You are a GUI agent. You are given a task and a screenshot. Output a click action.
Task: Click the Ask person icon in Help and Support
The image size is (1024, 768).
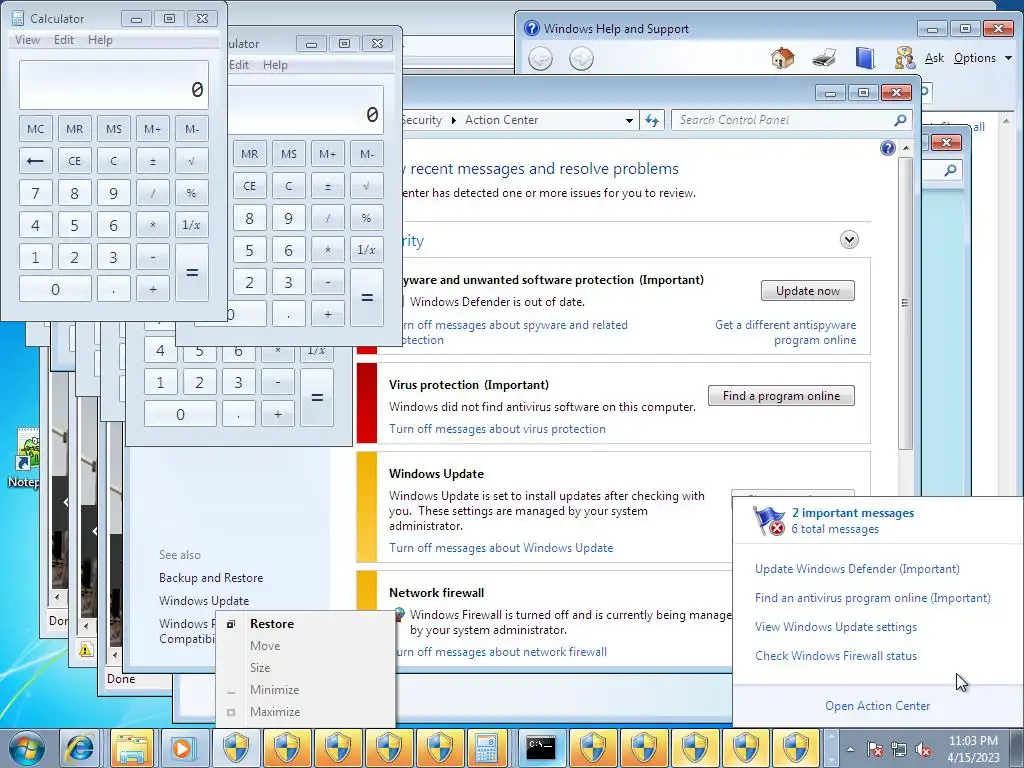tap(904, 58)
